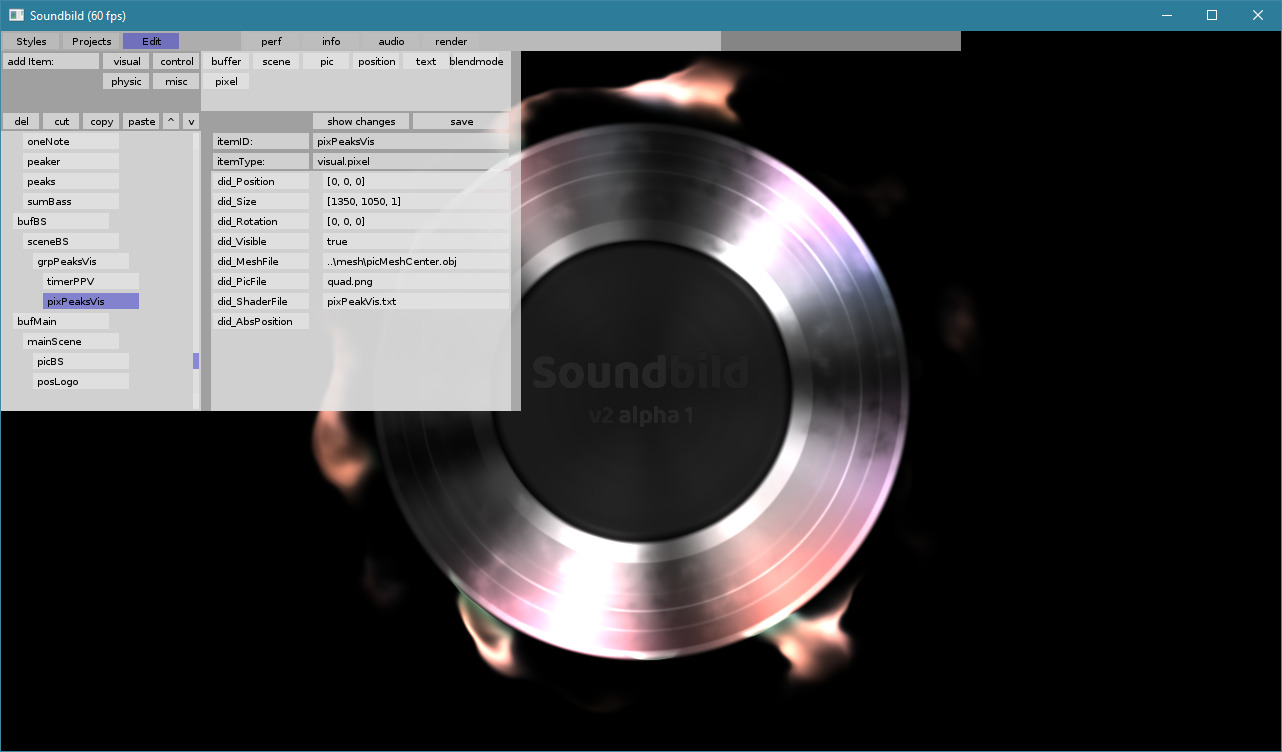Click the tree scrollbar thumb
Screen dimensions: 1282x752
(x=196, y=361)
